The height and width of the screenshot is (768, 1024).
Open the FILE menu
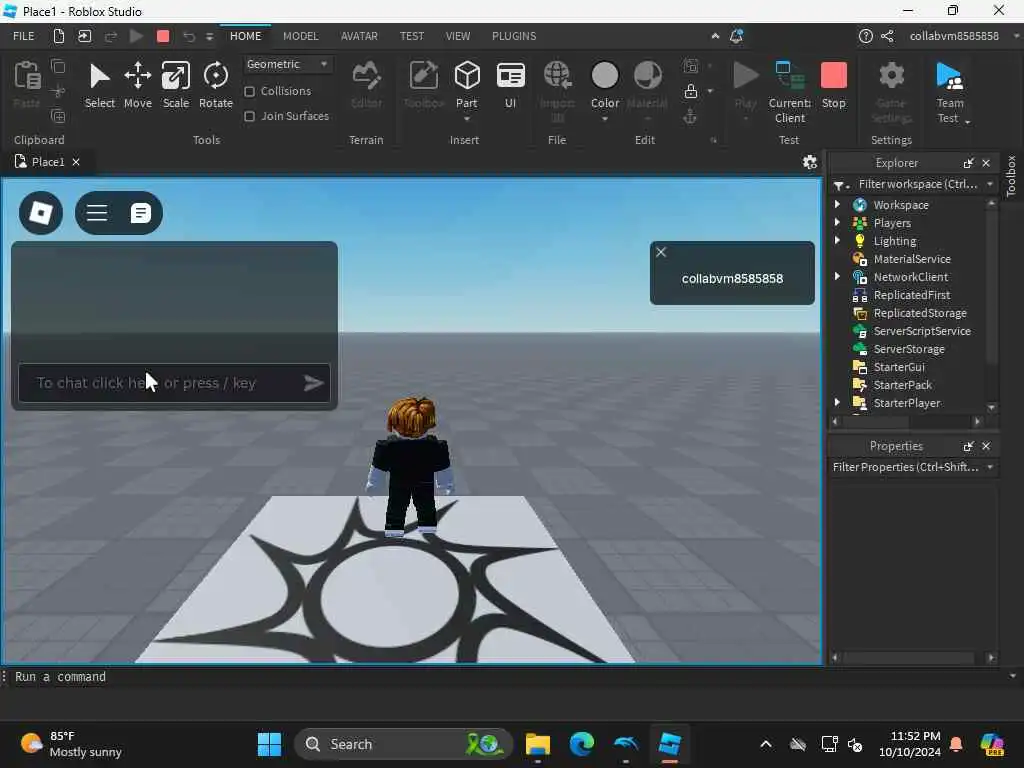pyautogui.click(x=24, y=36)
